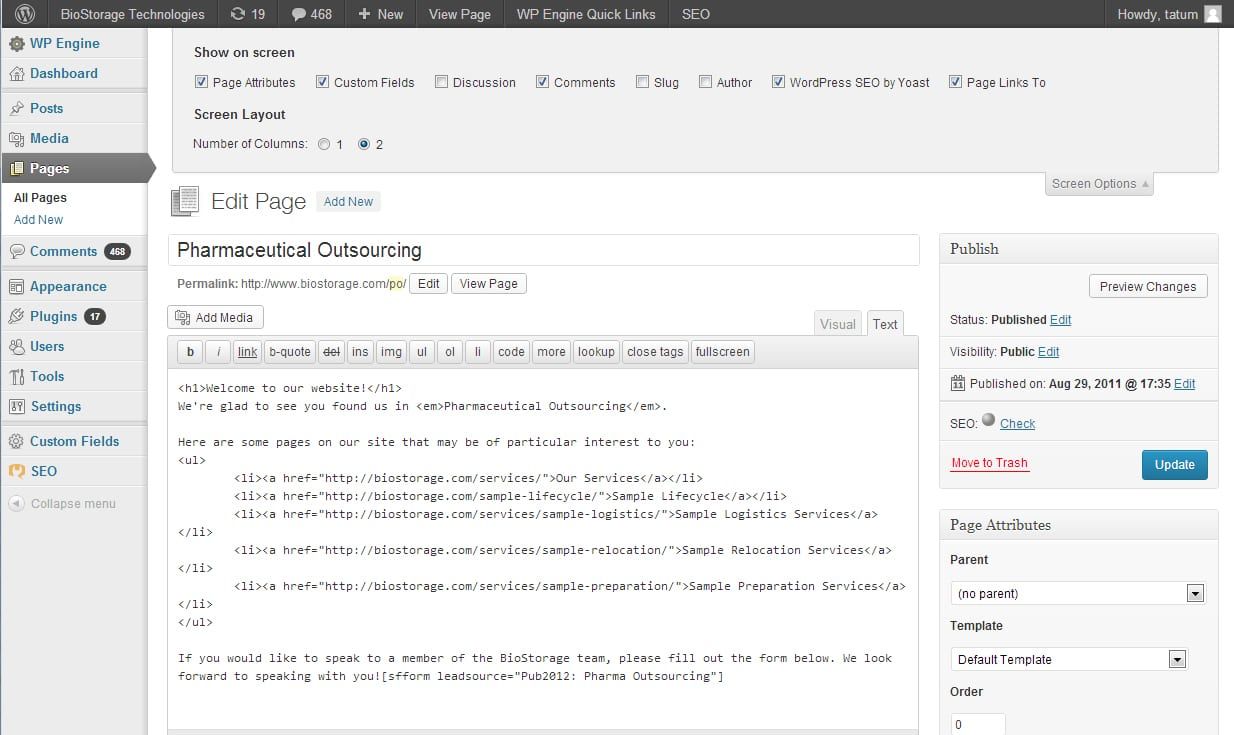Enable the Discussion checkbox
This screenshot has height=735, width=1234.
point(441,82)
